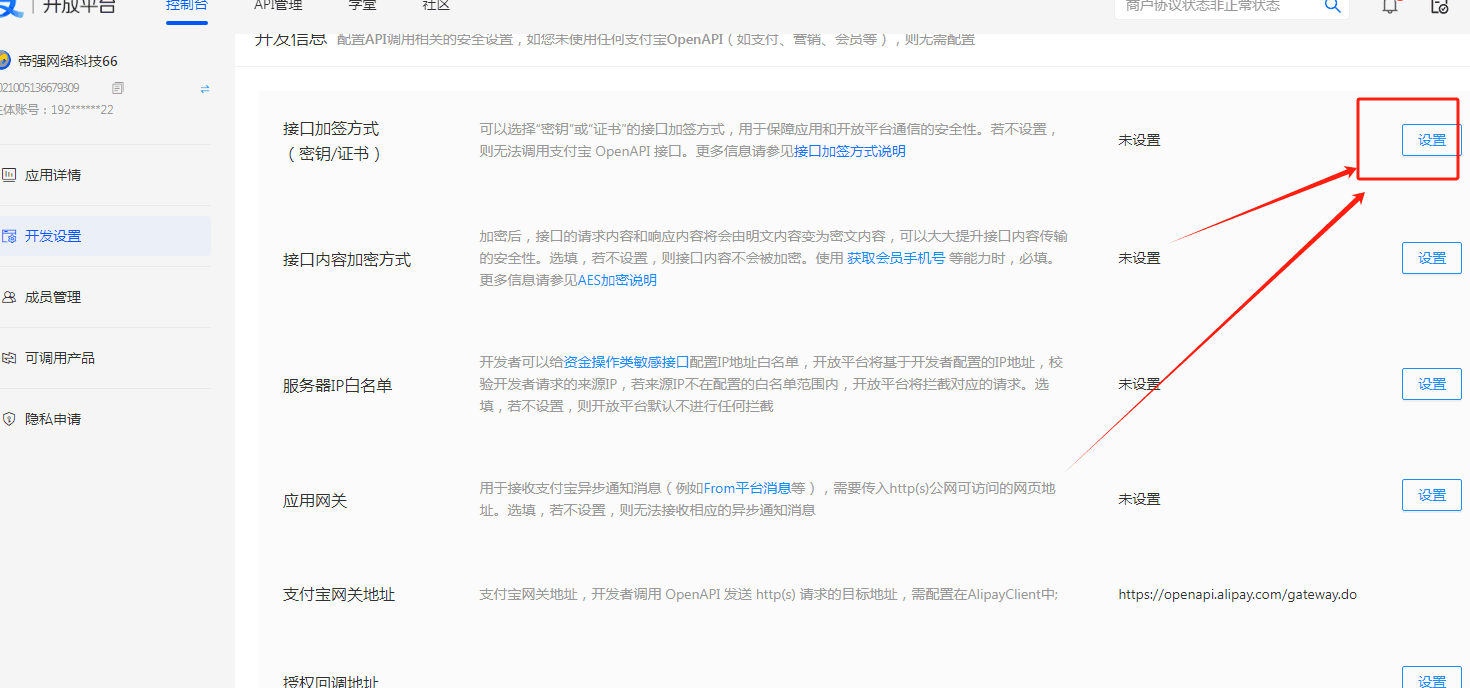
Task: Click the 隐私申请 shield icon
Action: pyautogui.click(x=9, y=419)
